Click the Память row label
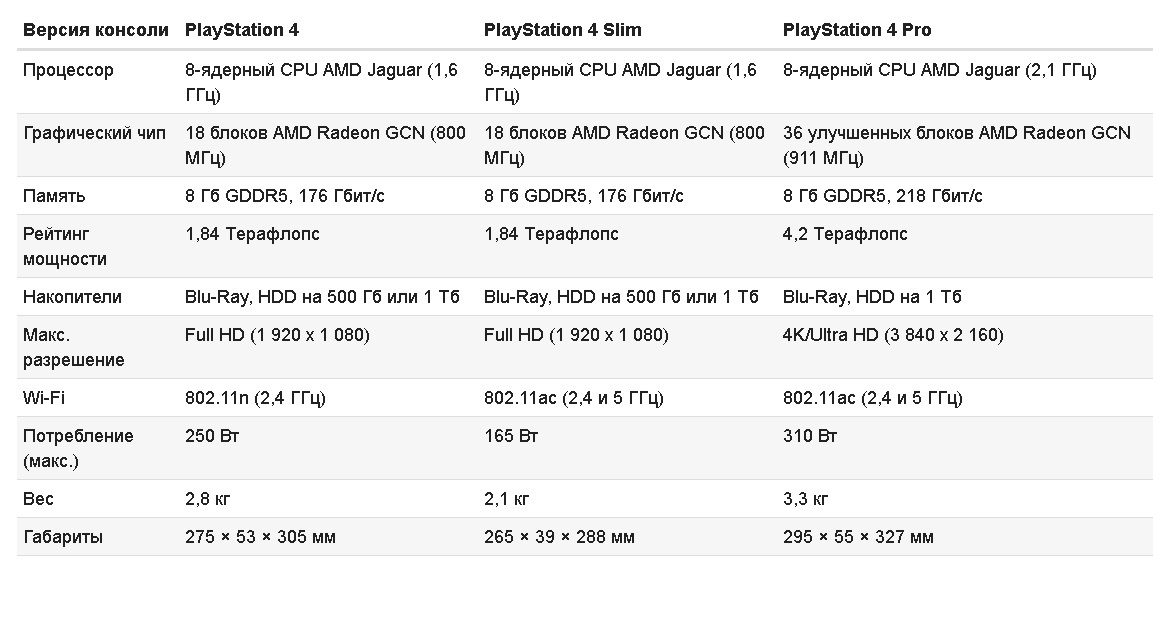The image size is (1153, 617). (x=54, y=196)
